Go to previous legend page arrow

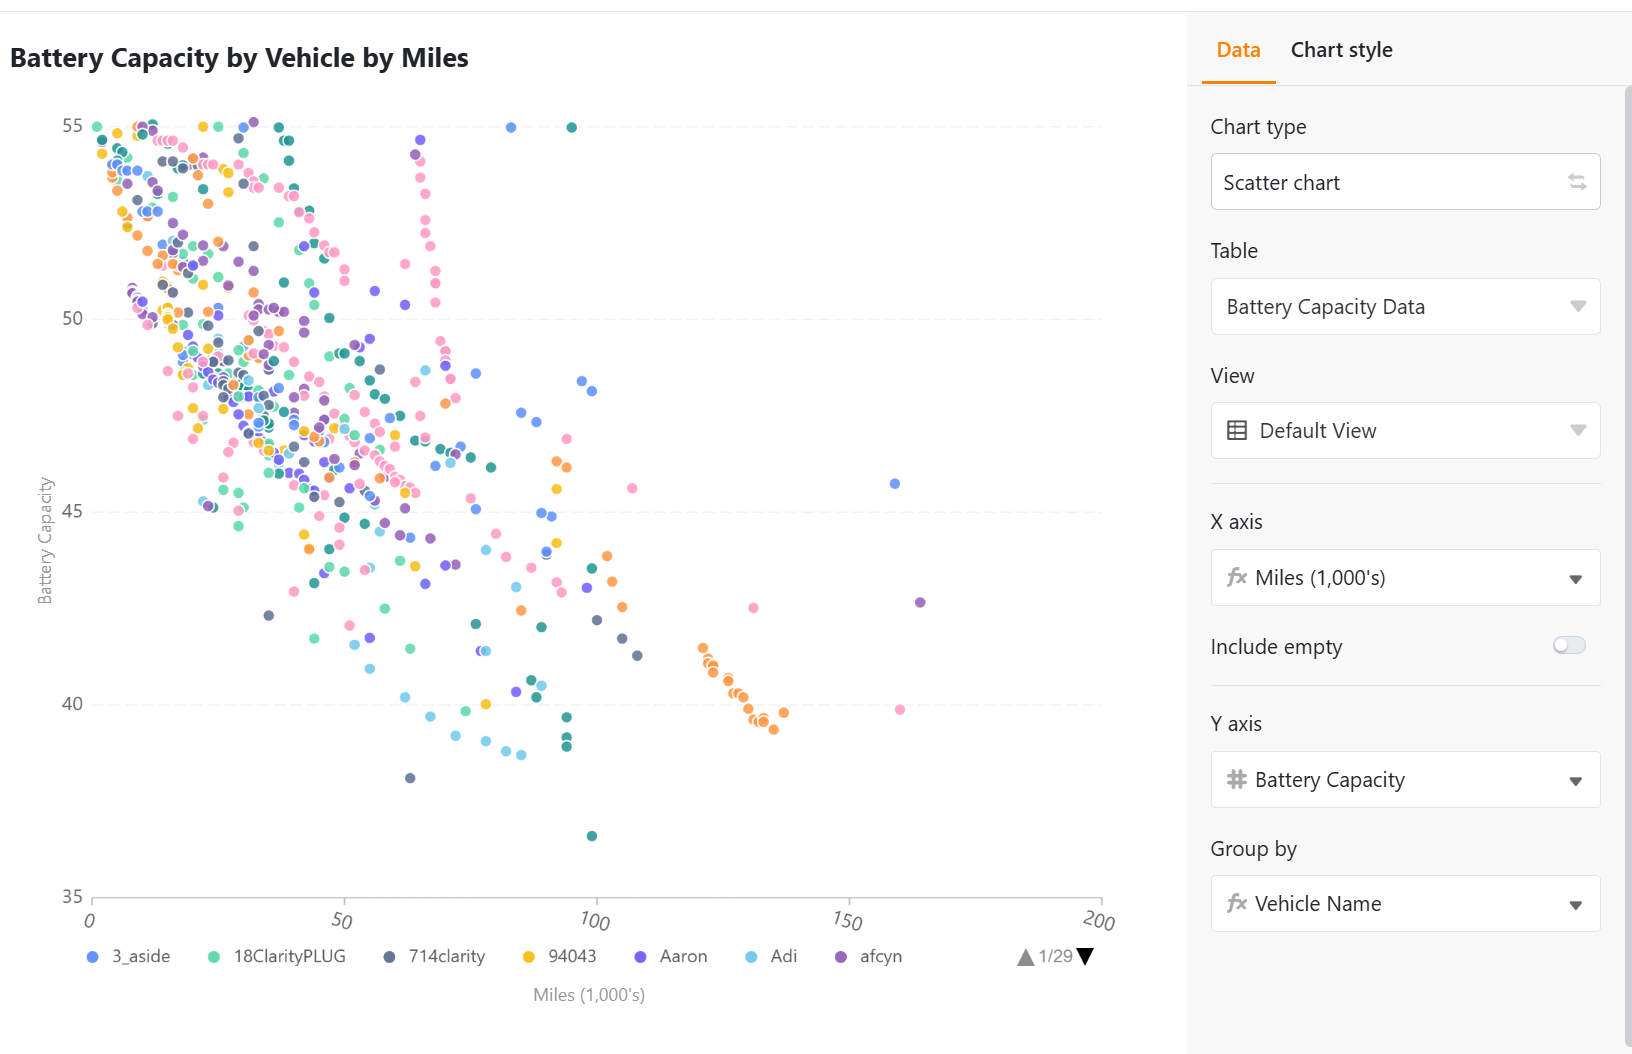pyautogui.click(x=1025, y=957)
